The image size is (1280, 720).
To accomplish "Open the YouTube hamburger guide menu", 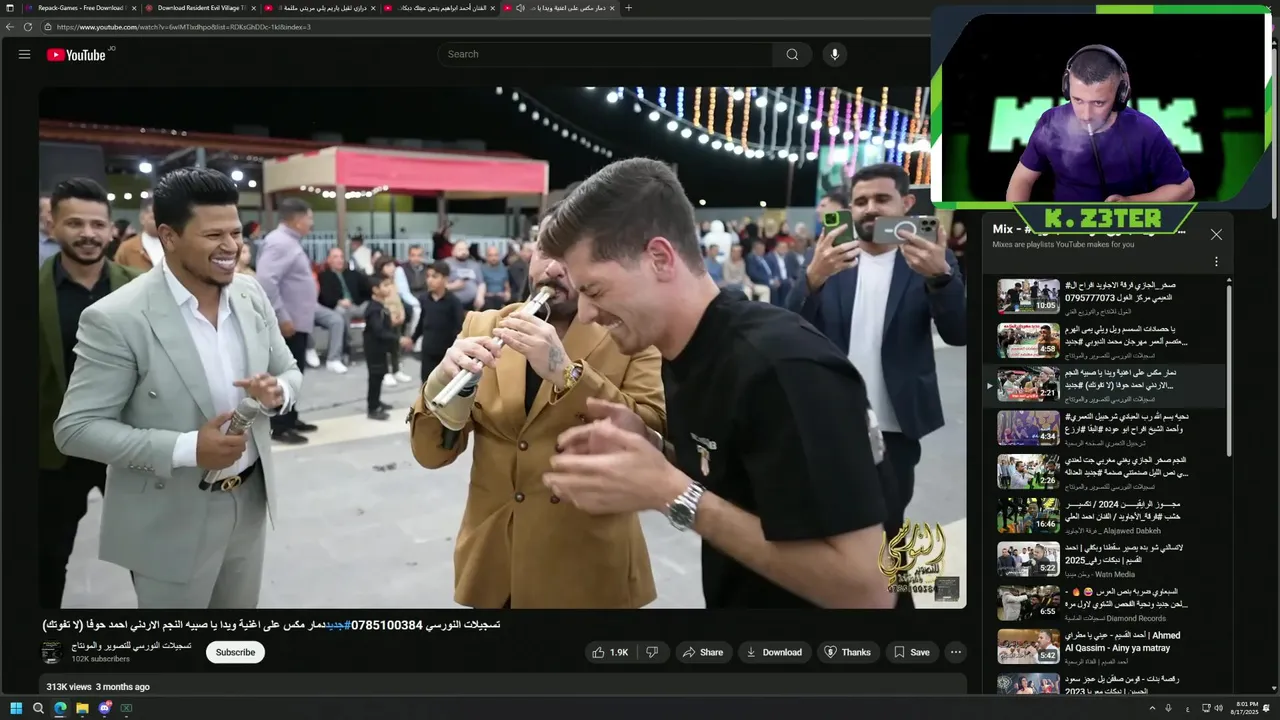I will click(x=24, y=55).
